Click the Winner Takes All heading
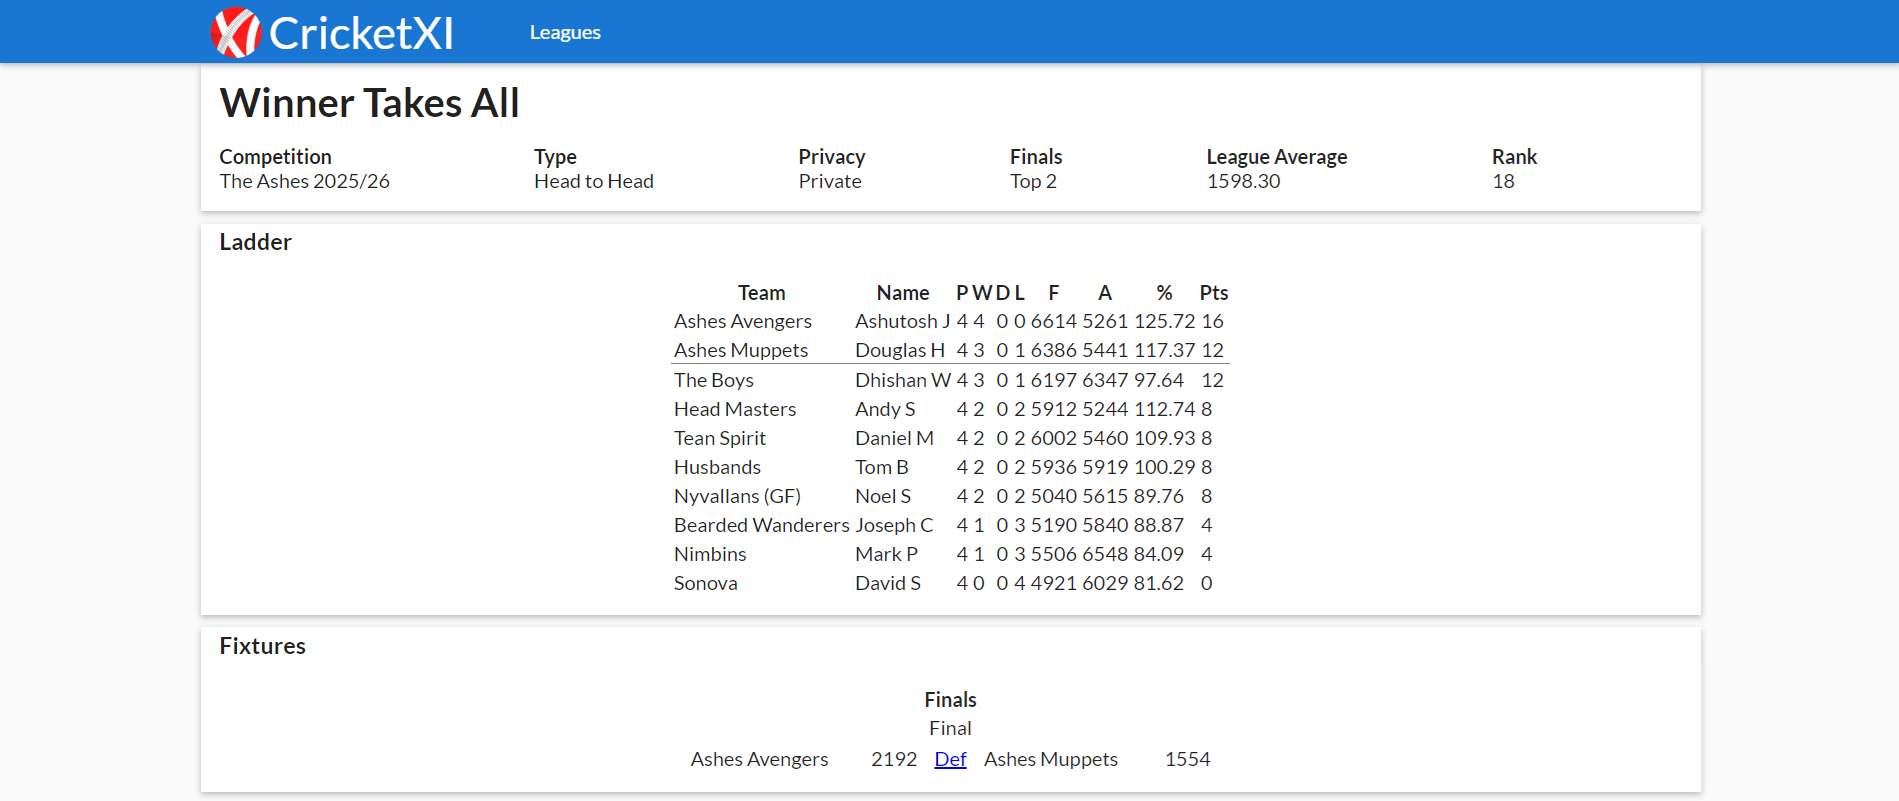The height and width of the screenshot is (801, 1899). 369,103
